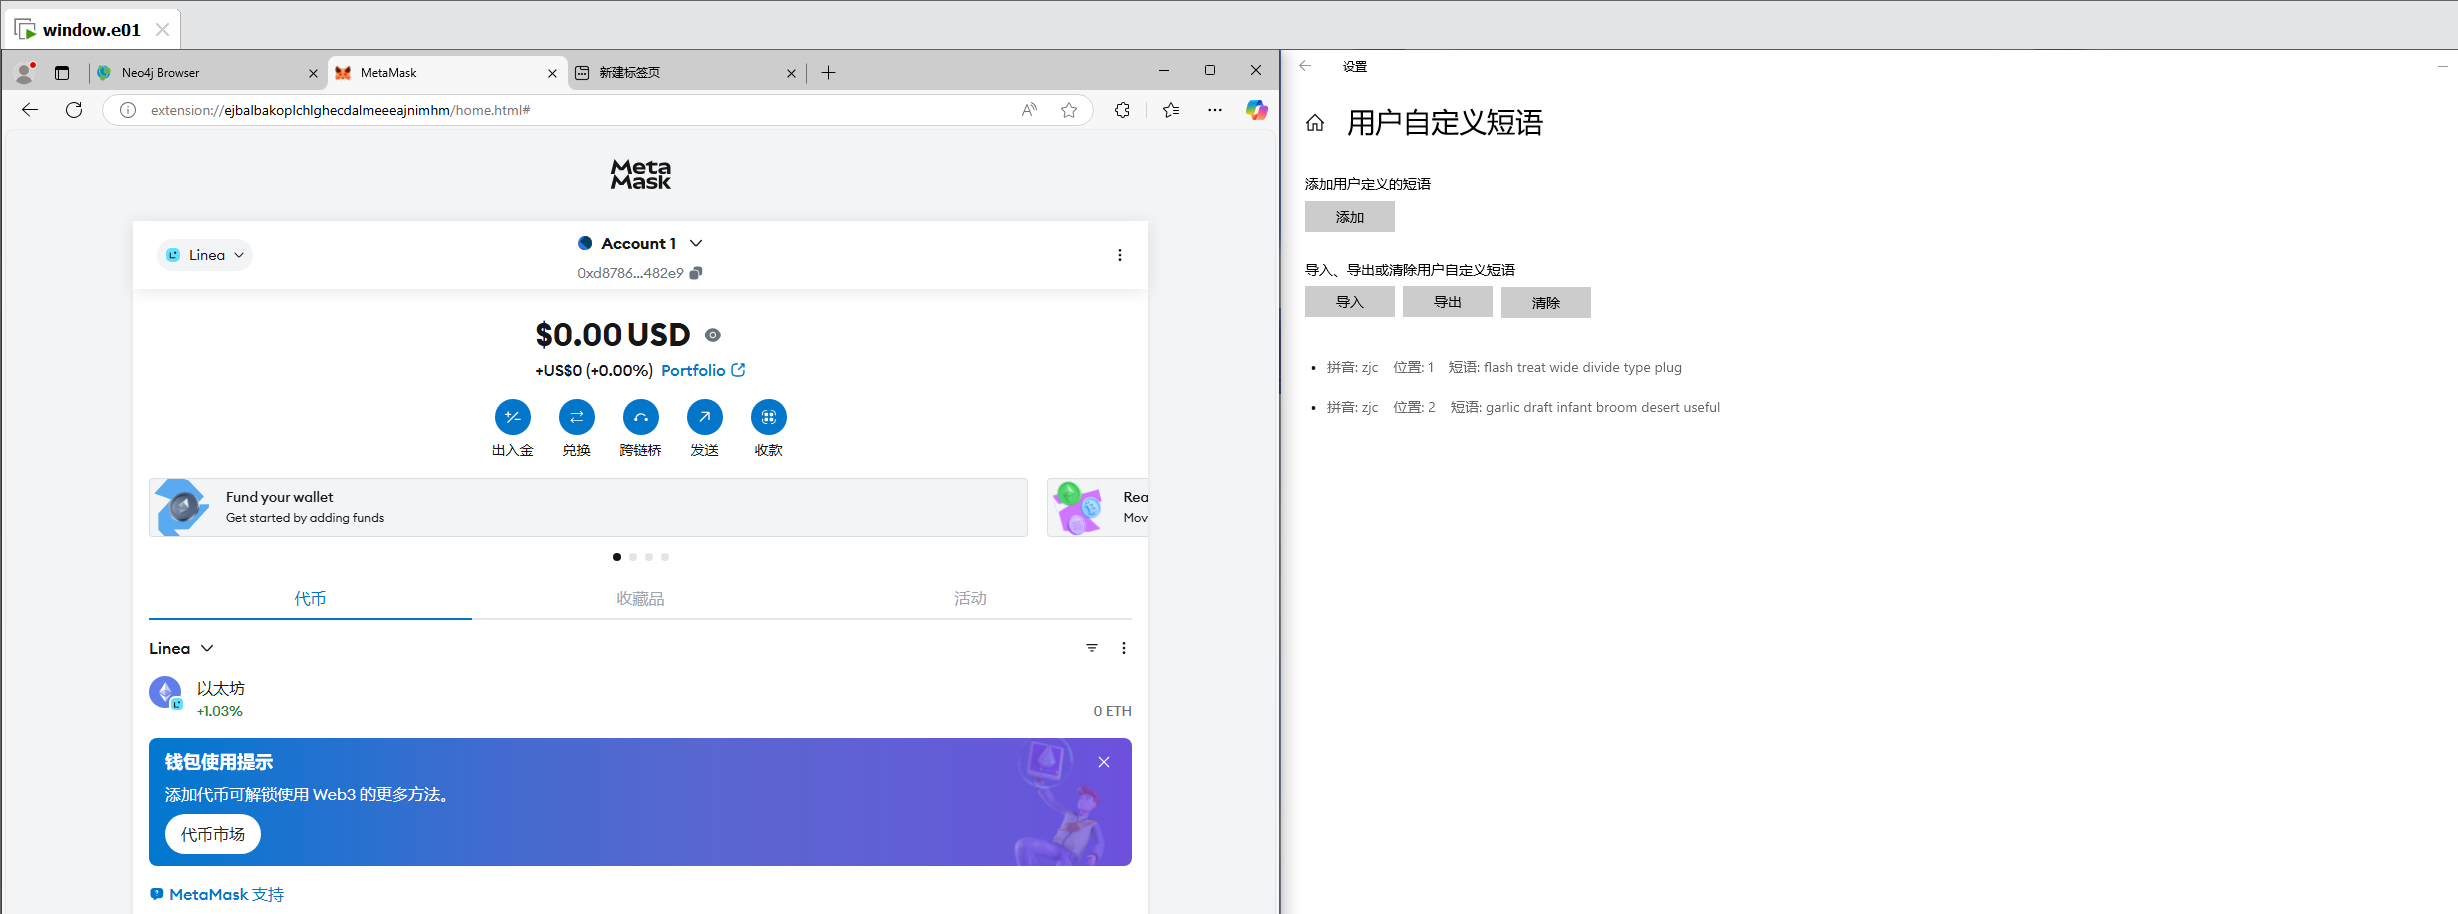This screenshot has width=2458, height=914.
Task: Click the 清除 clear button
Action: [x=1545, y=302]
